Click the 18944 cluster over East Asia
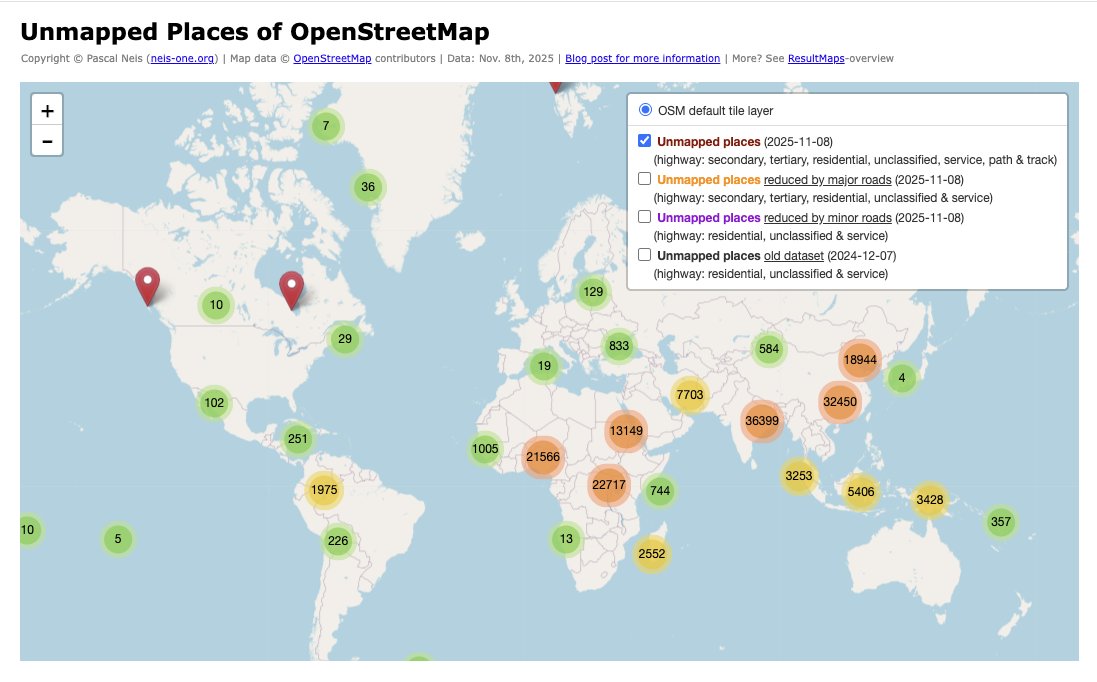The width and height of the screenshot is (1097, 682). 858,360
